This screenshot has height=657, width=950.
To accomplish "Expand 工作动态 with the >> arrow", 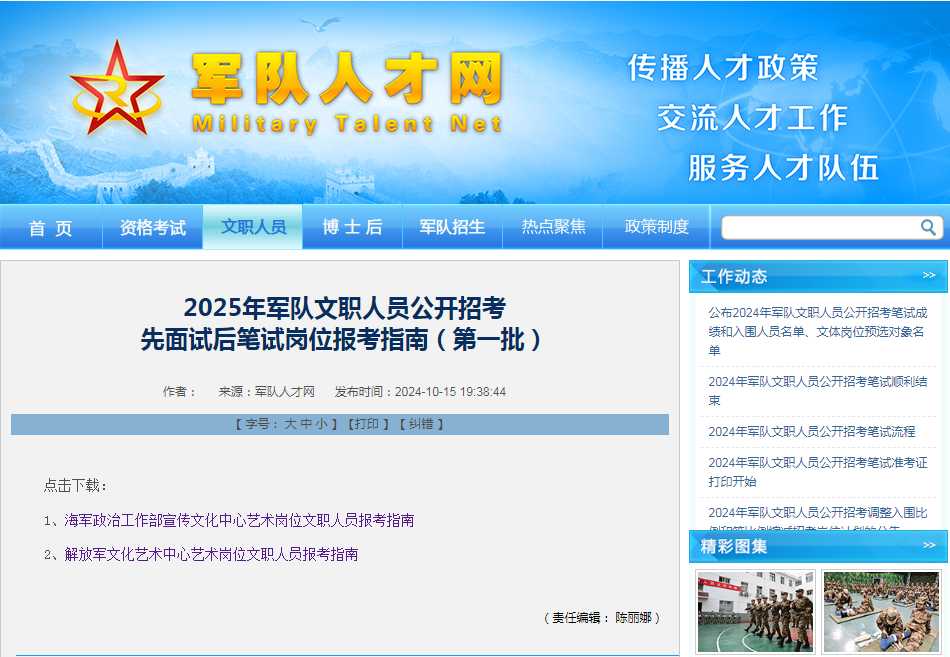I will pos(929,276).
